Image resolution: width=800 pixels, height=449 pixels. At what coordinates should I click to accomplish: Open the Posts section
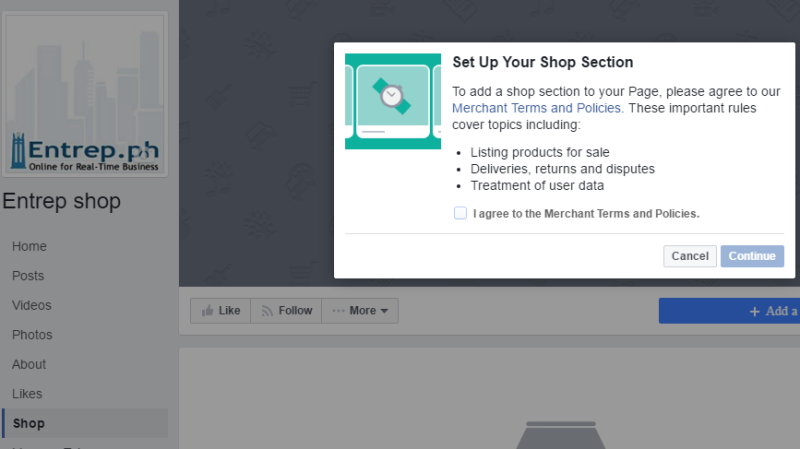coord(28,276)
